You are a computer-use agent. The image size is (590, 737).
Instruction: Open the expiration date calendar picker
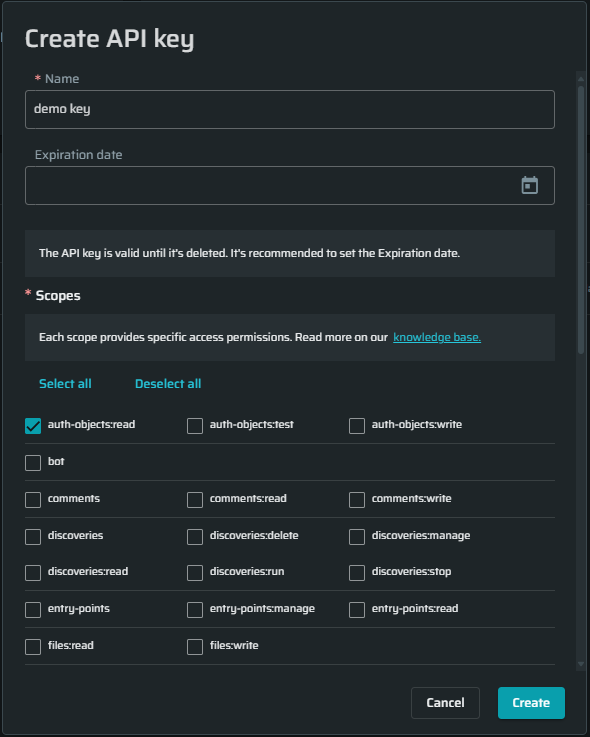pos(529,185)
